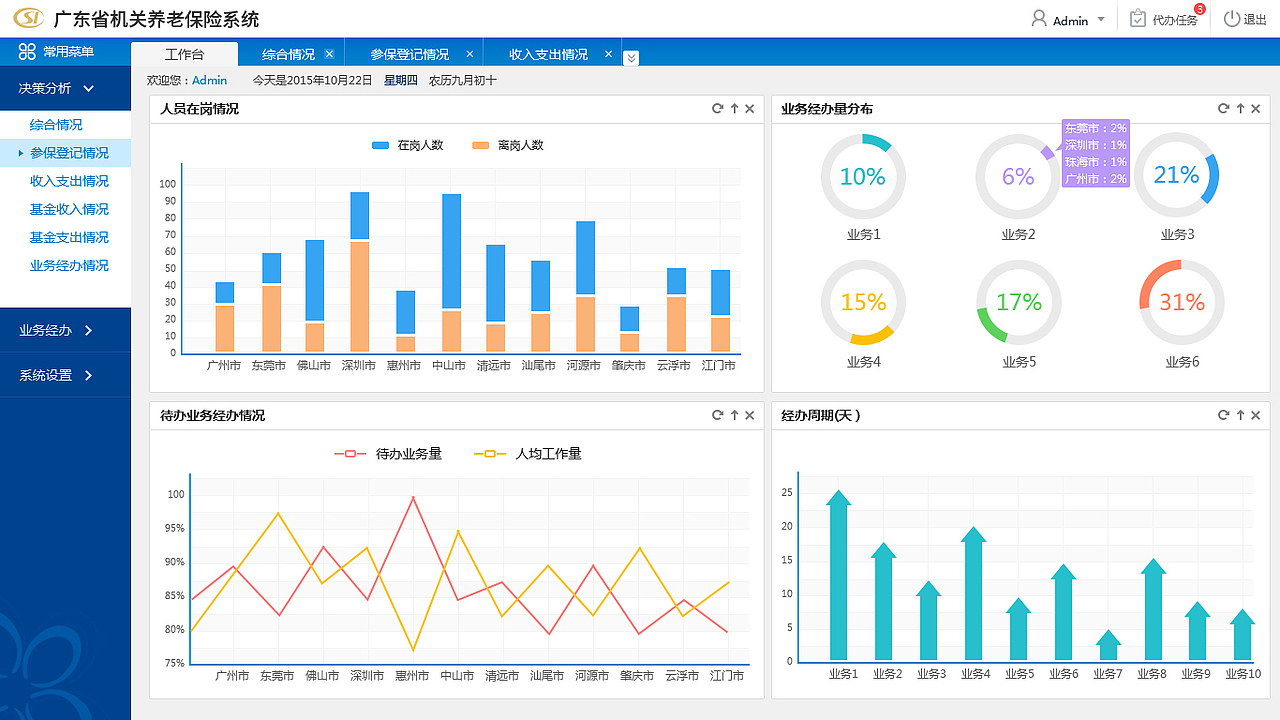Collapse the 经办周期(天) panel with up arrow

pos(1240,415)
